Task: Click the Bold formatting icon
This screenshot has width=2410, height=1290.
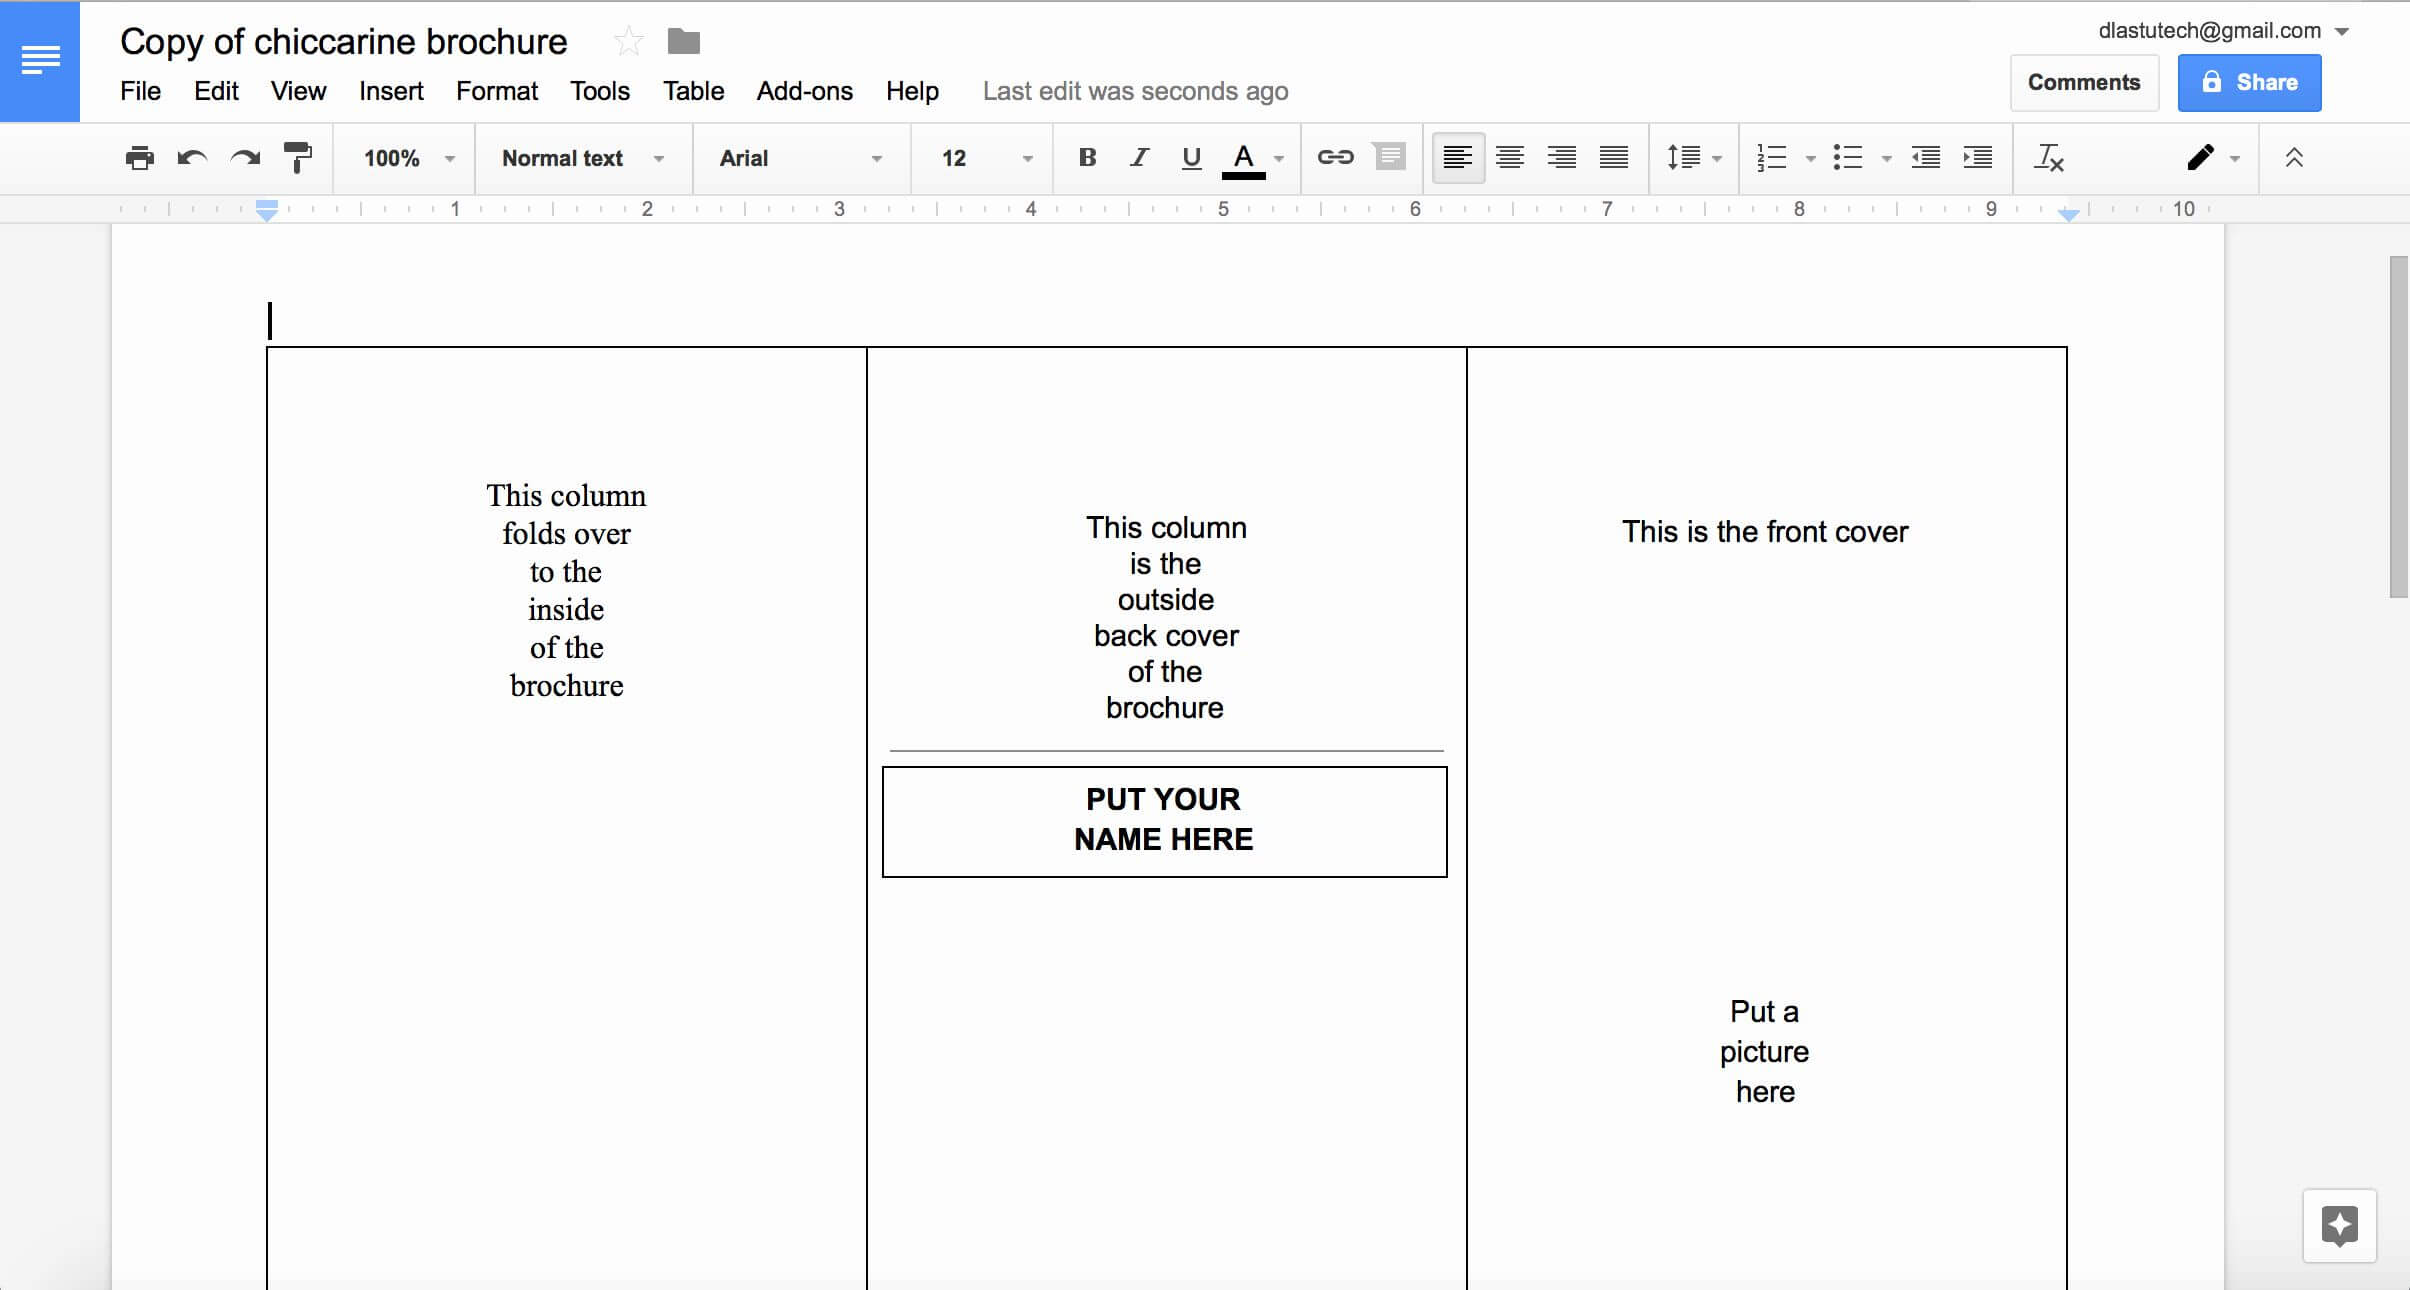Action: click(x=1084, y=156)
